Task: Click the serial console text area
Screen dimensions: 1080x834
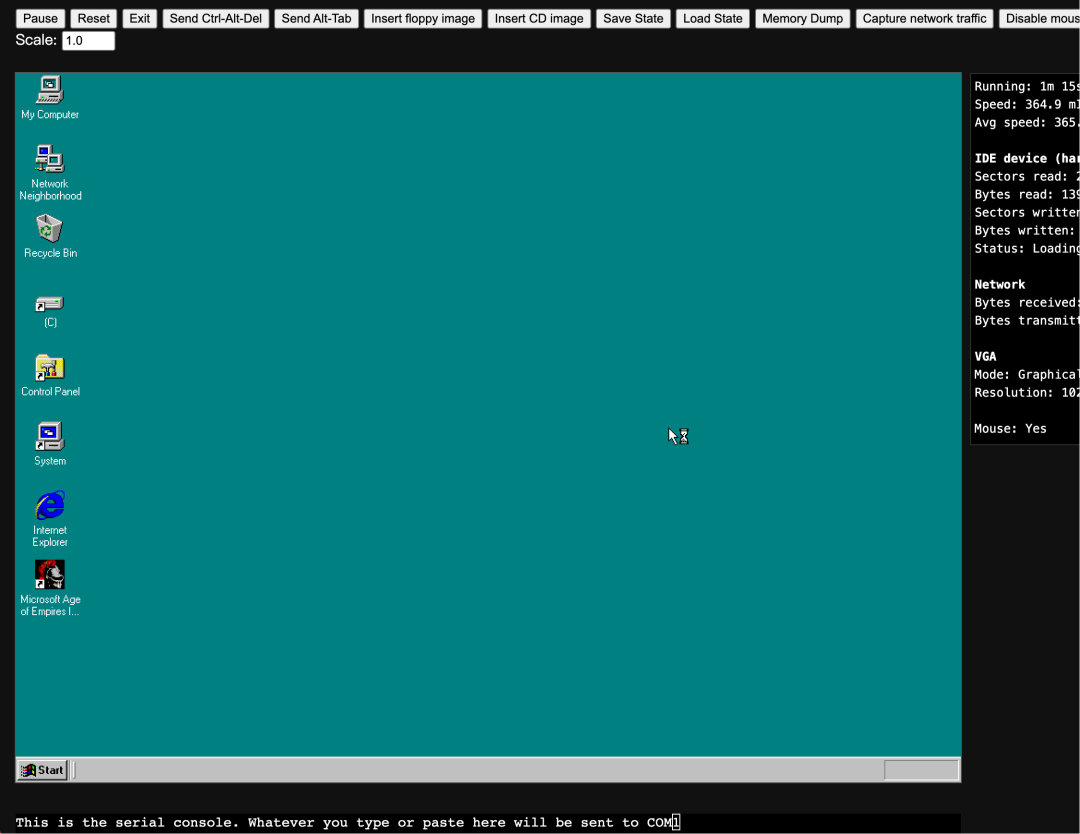Action: 488,823
